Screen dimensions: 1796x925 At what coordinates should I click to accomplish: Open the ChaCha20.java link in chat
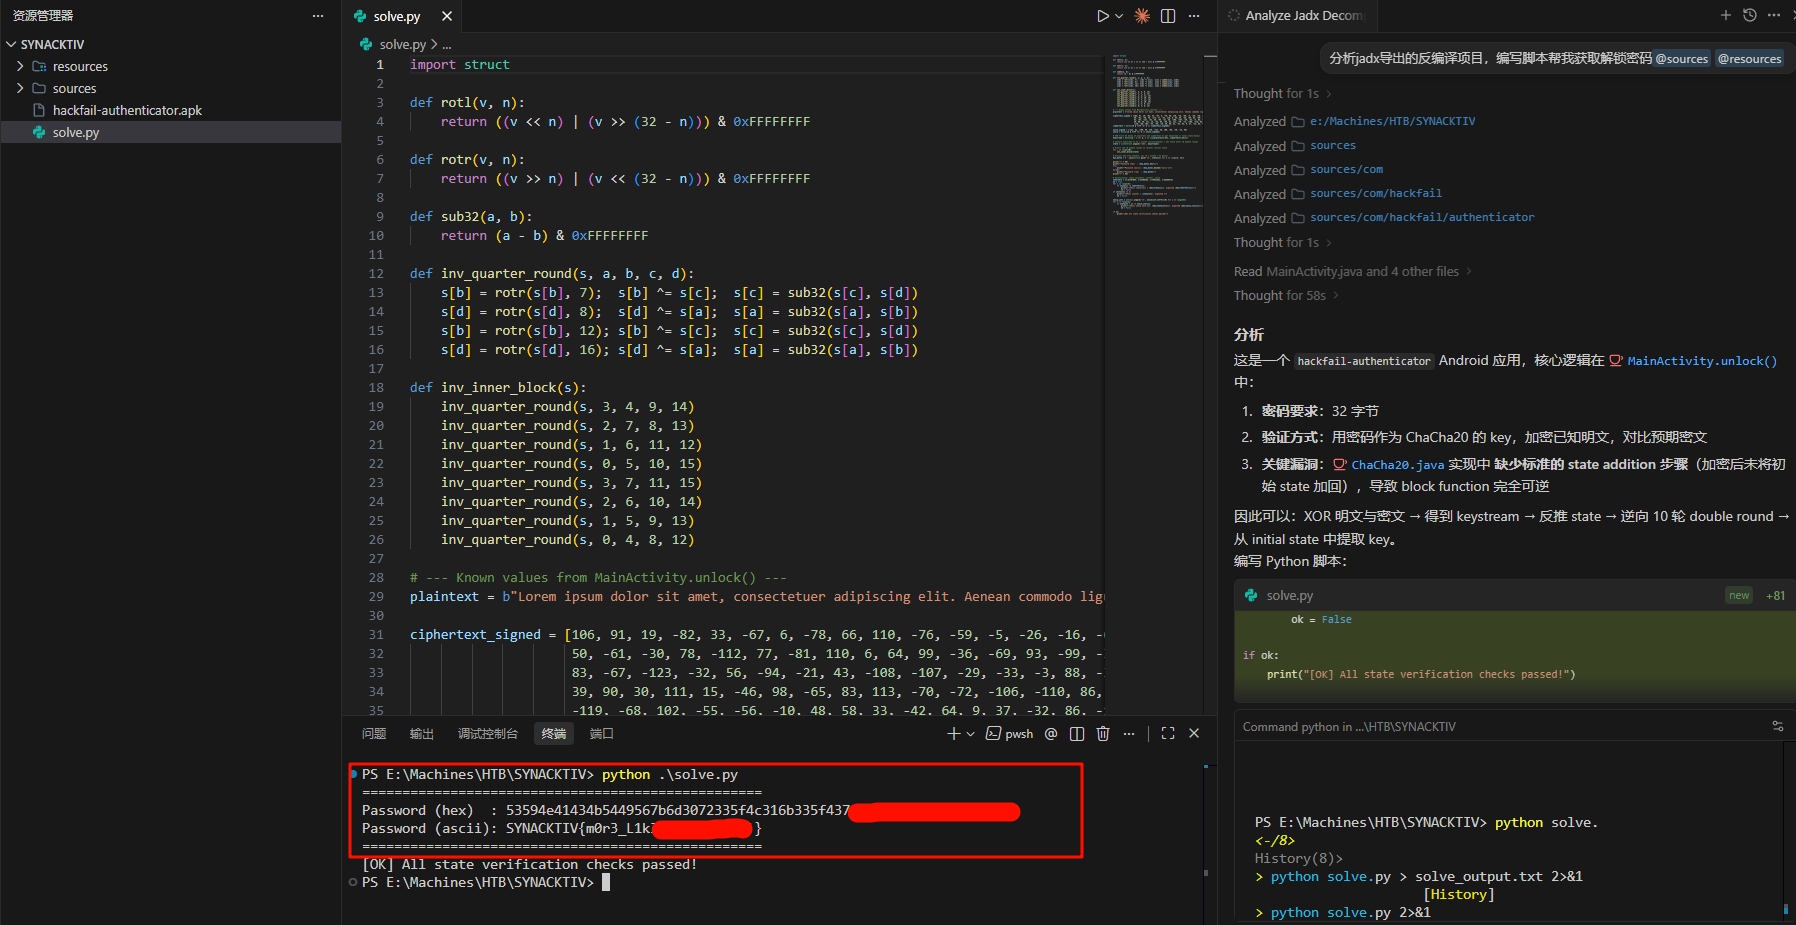1396,465
